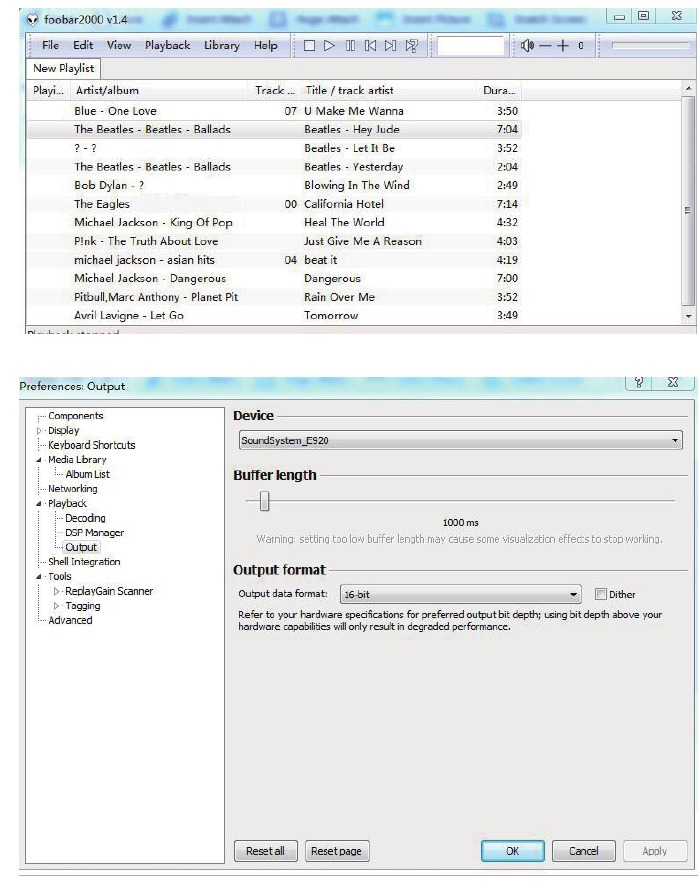This screenshot has width=699, height=887.
Task: Click the playlist scroll up arrow
Action: pos(688,89)
